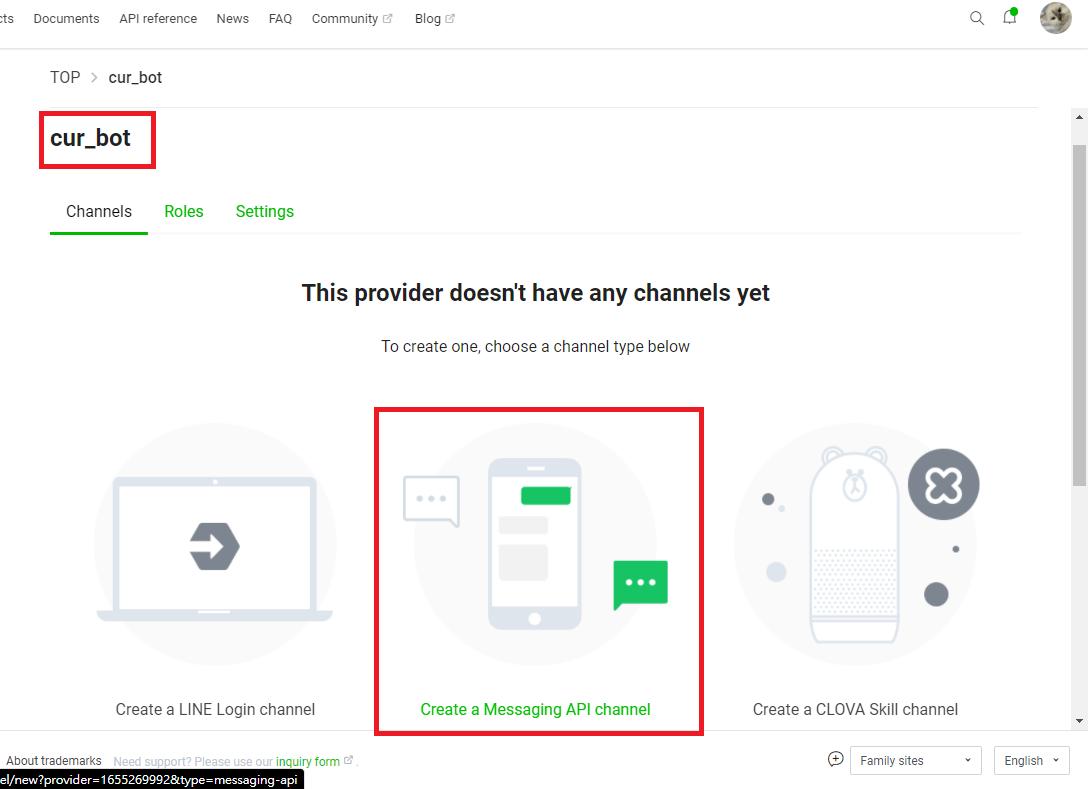
Task: Click the vertical scrollbar thumb
Action: [x=1079, y=316]
